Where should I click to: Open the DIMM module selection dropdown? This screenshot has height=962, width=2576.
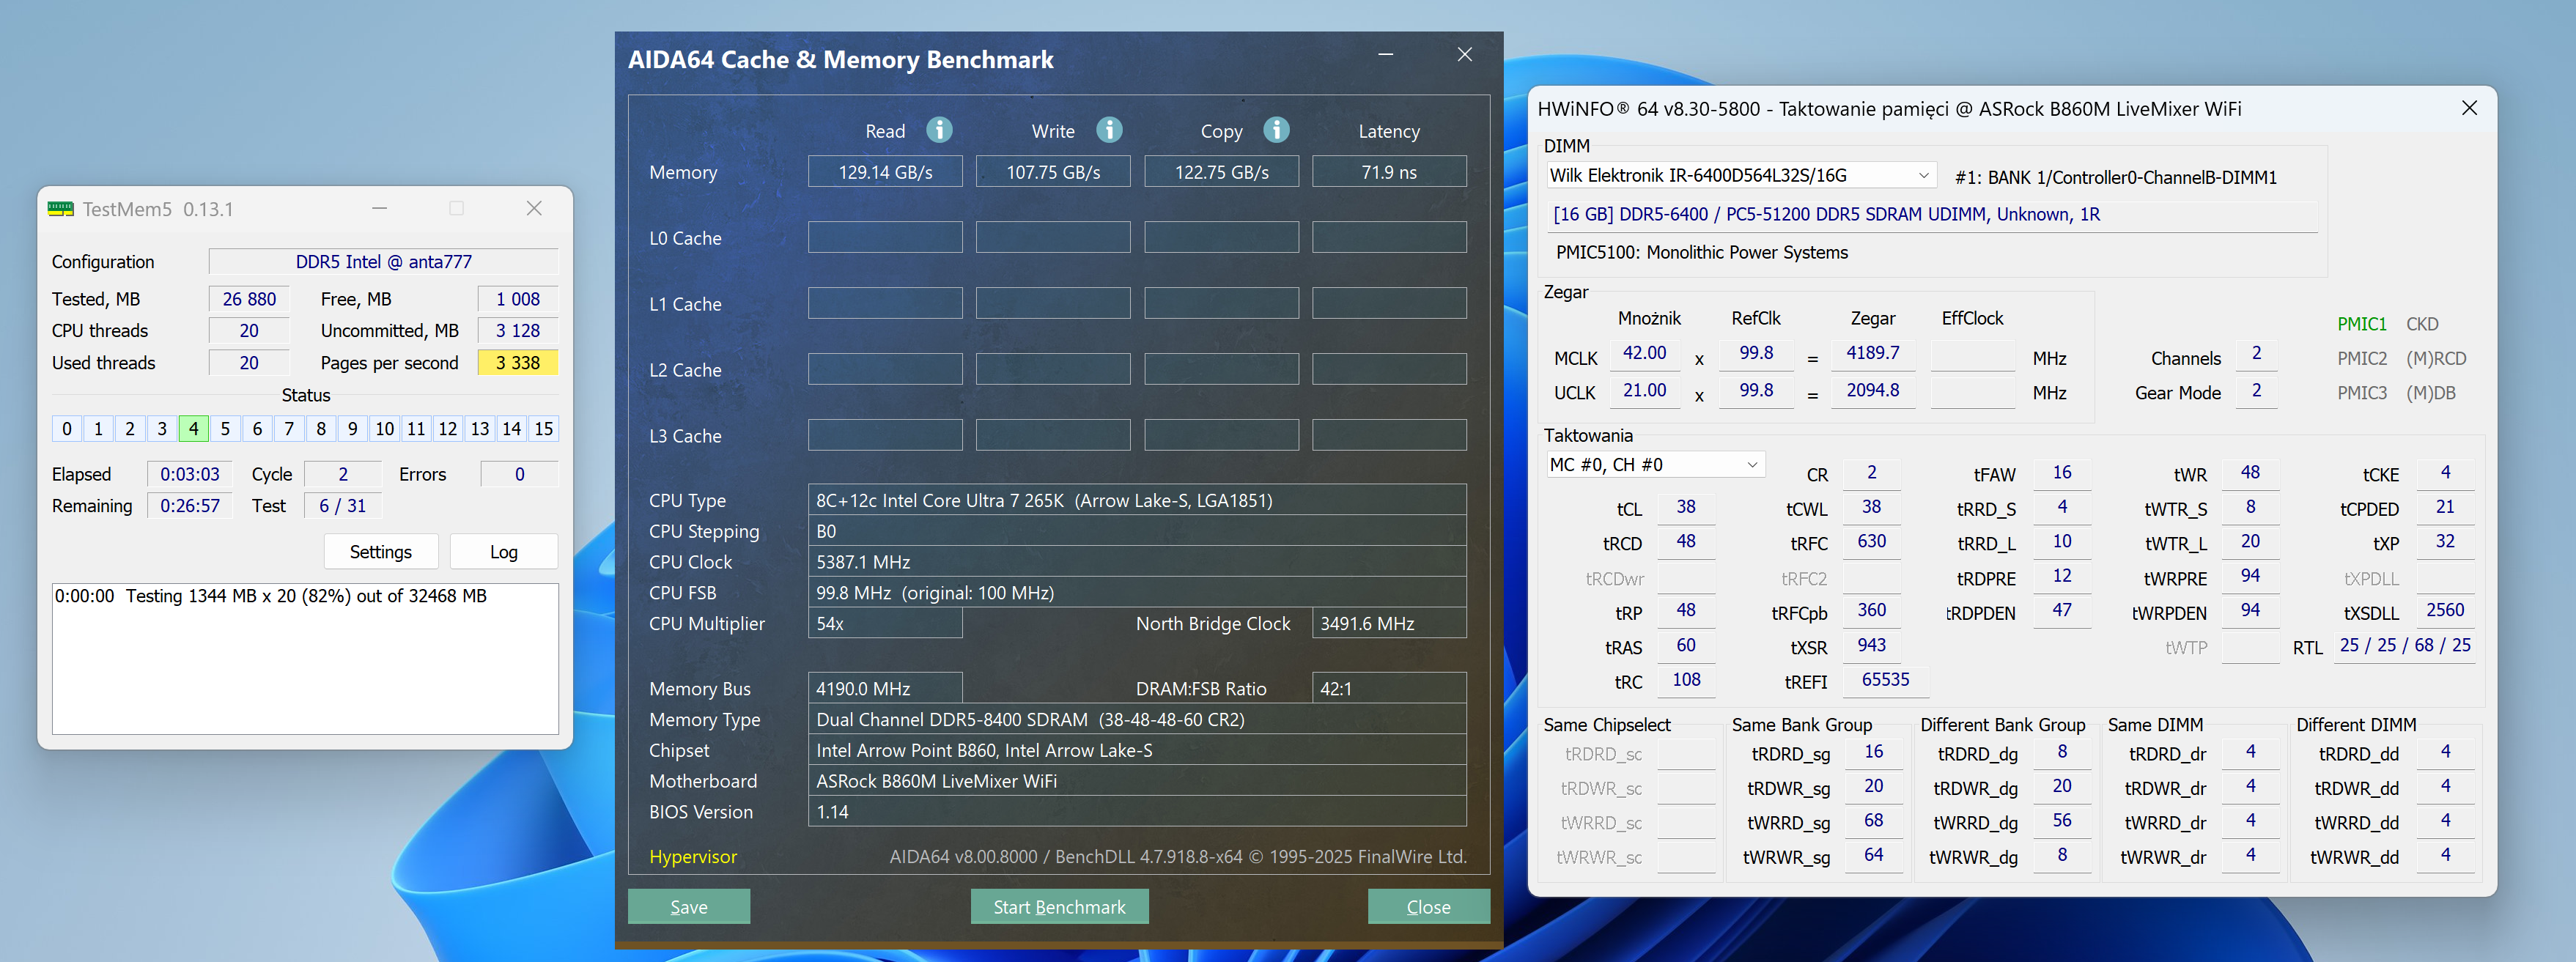(x=1923, y=176)
